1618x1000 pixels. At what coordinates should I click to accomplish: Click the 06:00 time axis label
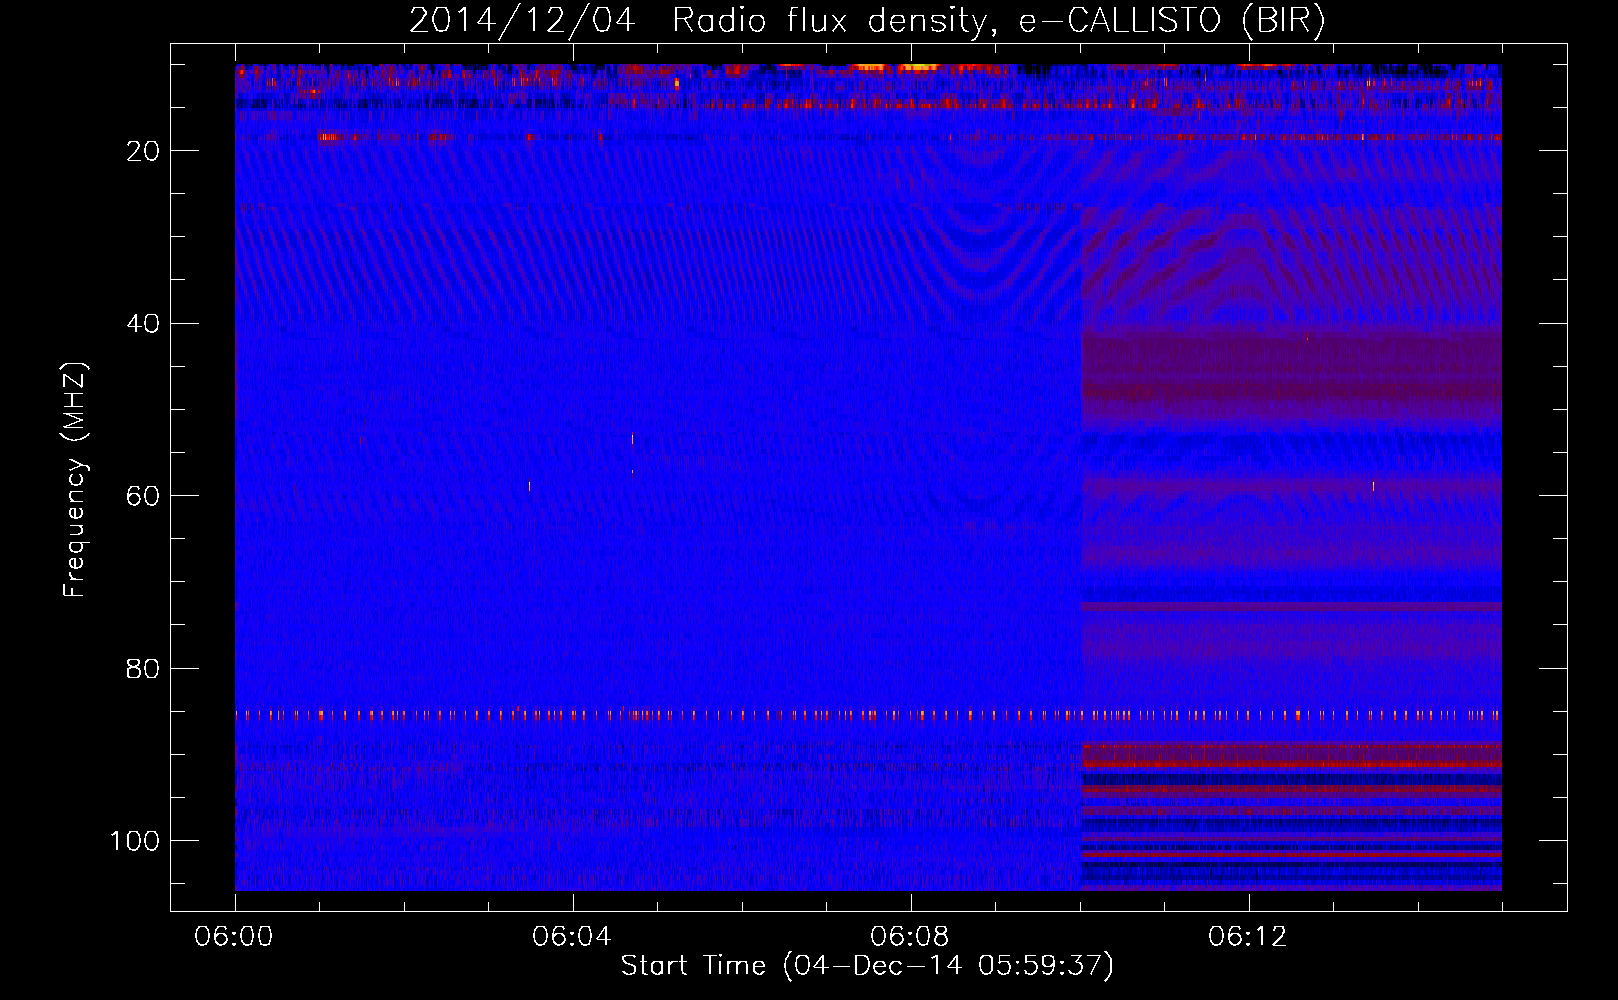coord(235,937)
